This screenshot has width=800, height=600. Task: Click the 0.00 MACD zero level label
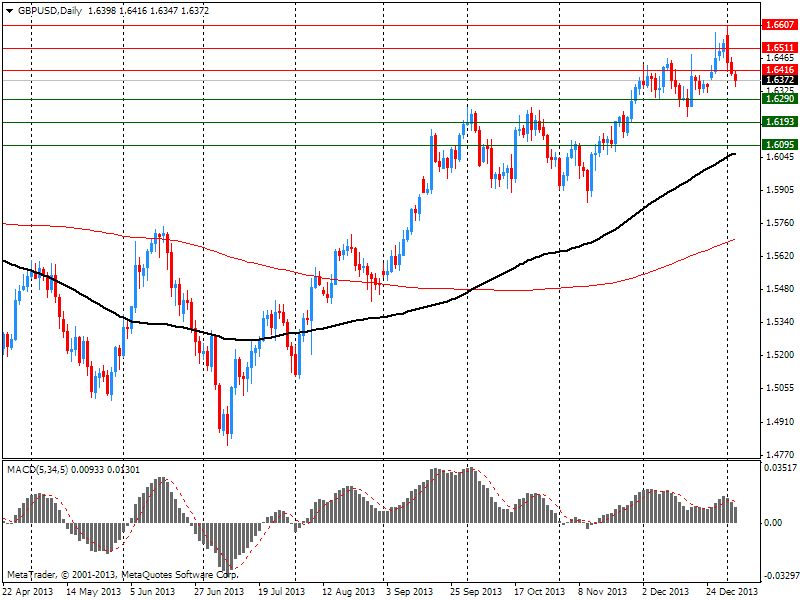pyautogui.click(x=773, y=522)
